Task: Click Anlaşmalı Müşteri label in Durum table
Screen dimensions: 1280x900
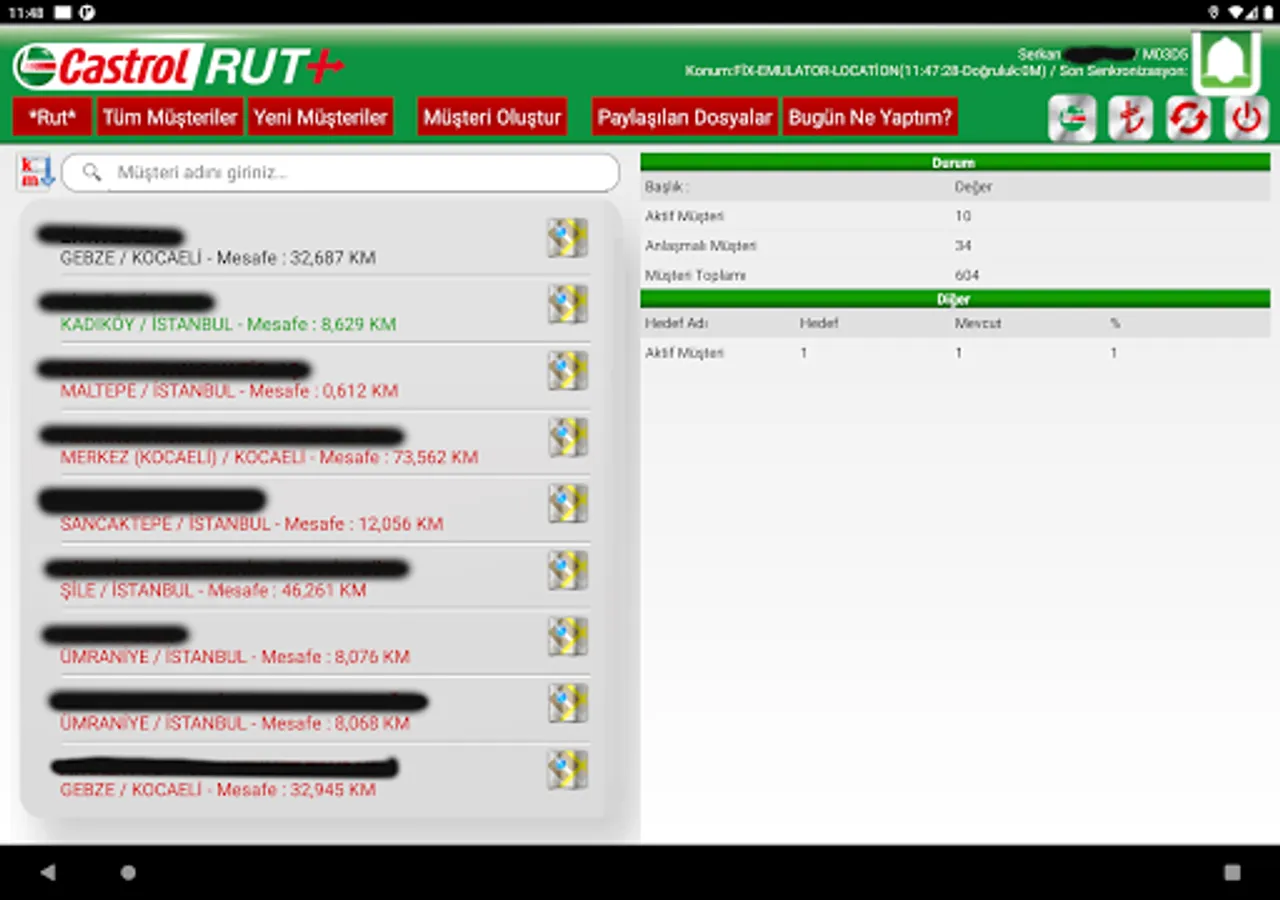Action: [701, 245]
